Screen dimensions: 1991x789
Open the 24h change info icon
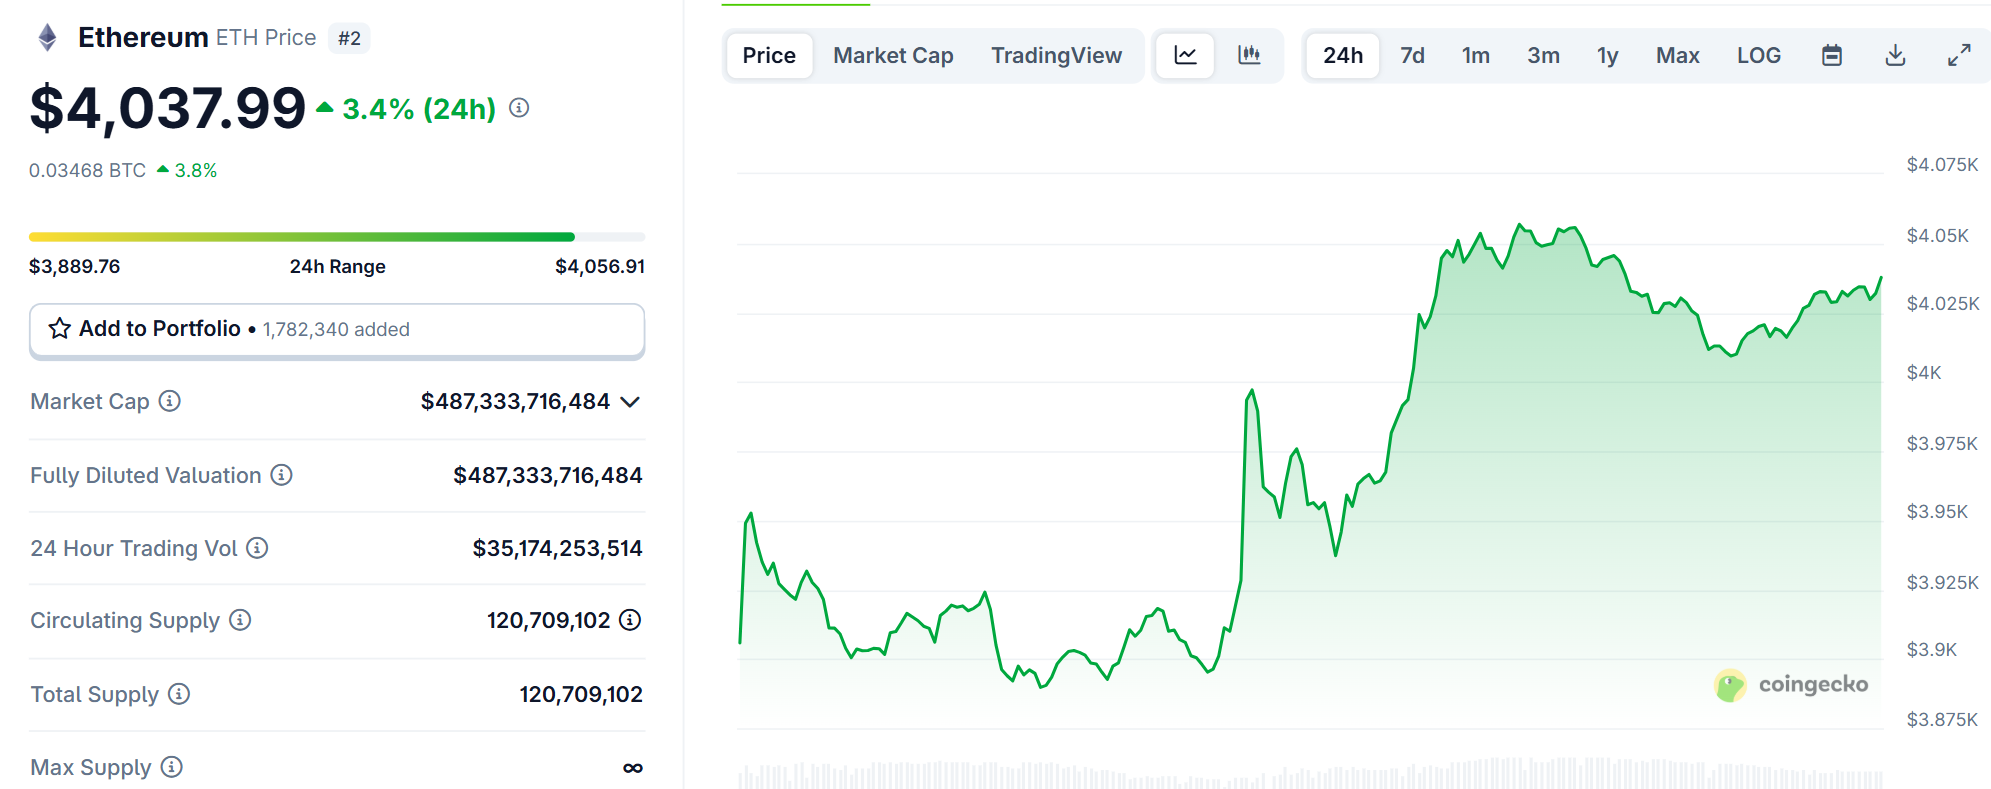[519, 108]
